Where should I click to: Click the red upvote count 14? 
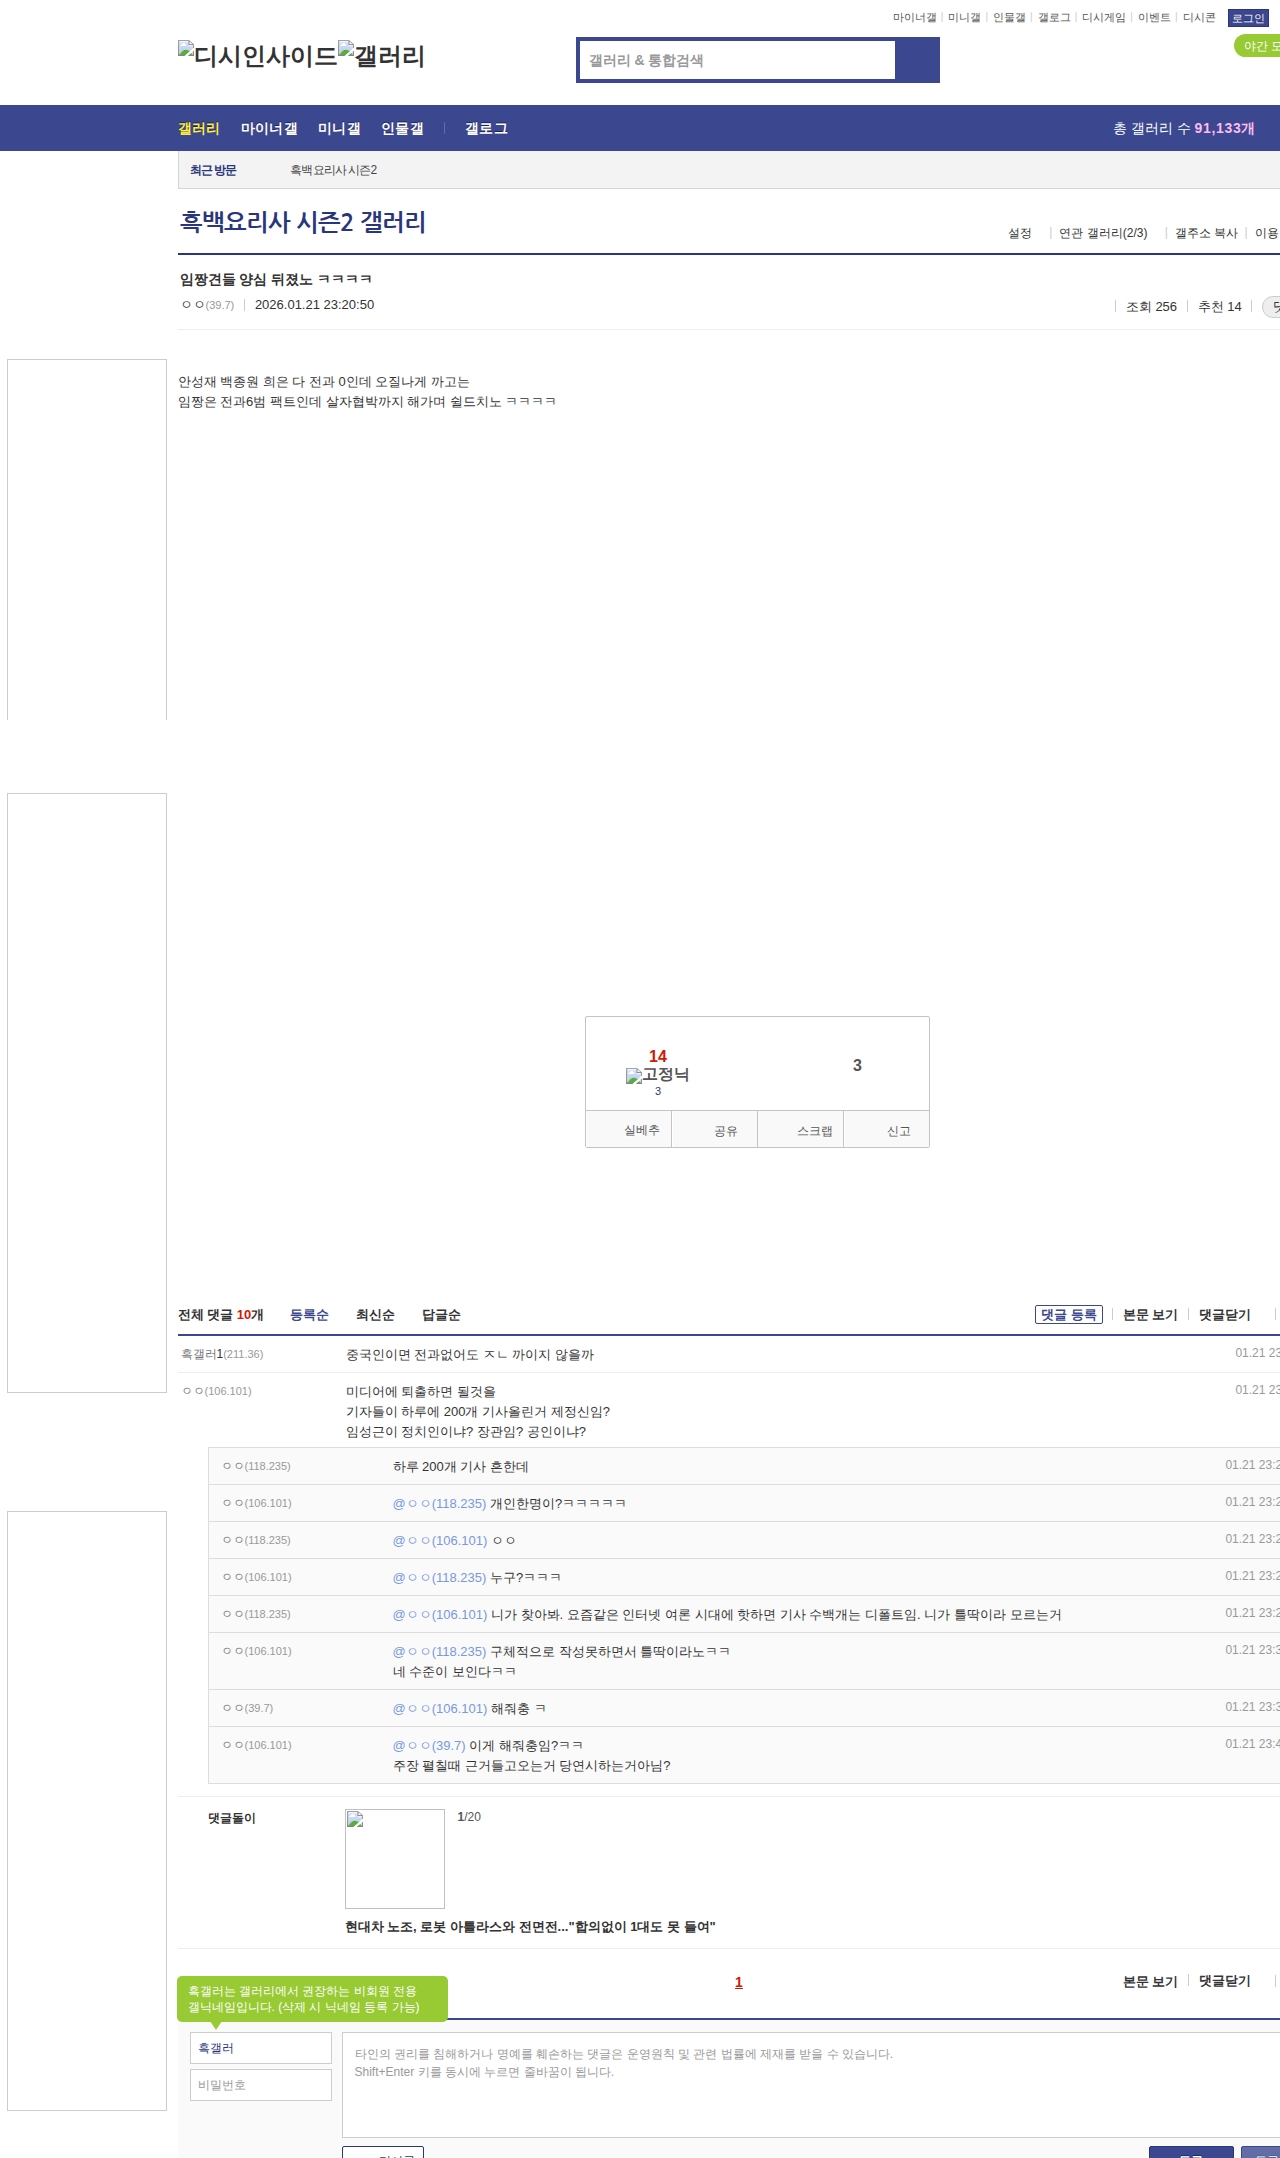[x=658, y=1056]
